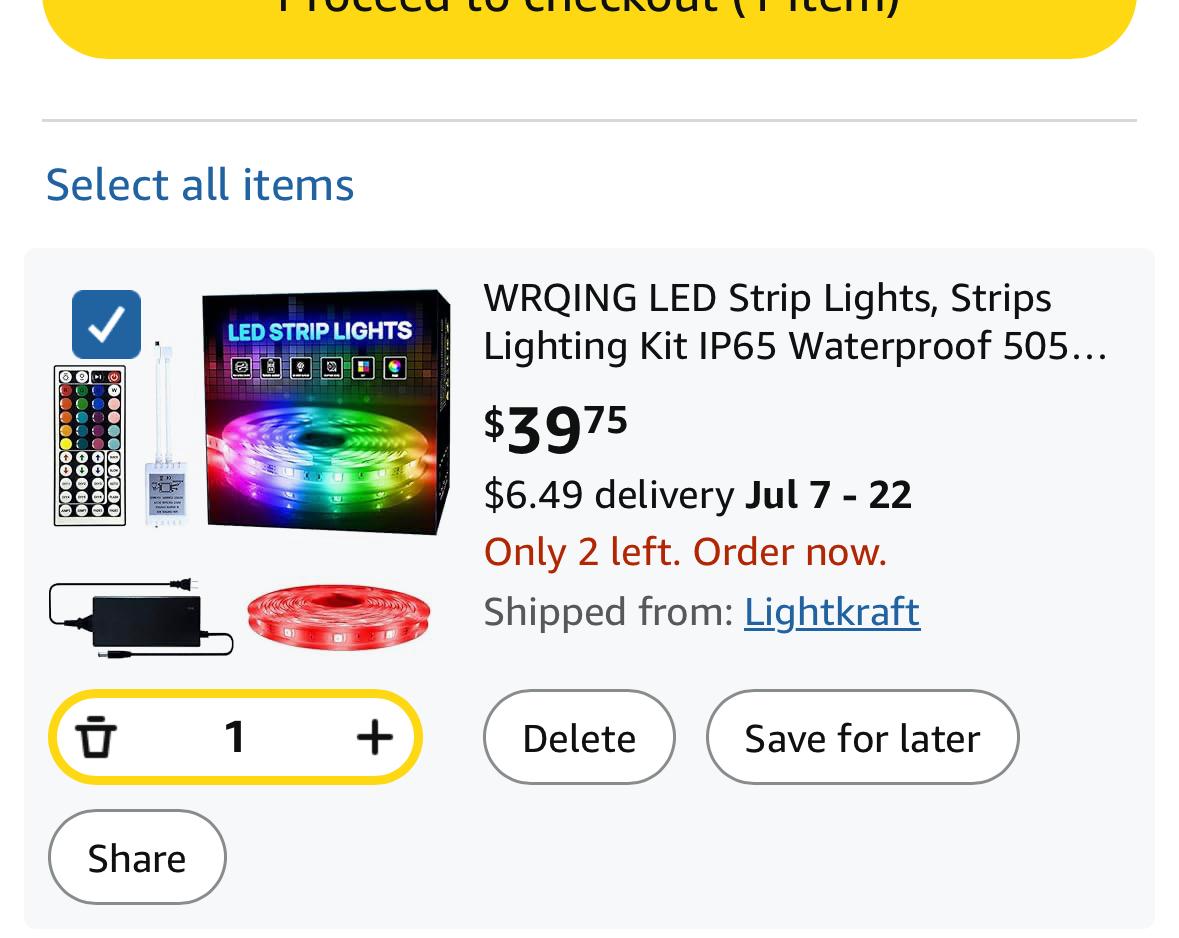Click Save for later button
Screen dimensions: 1179x938
[x=862, y=738]
